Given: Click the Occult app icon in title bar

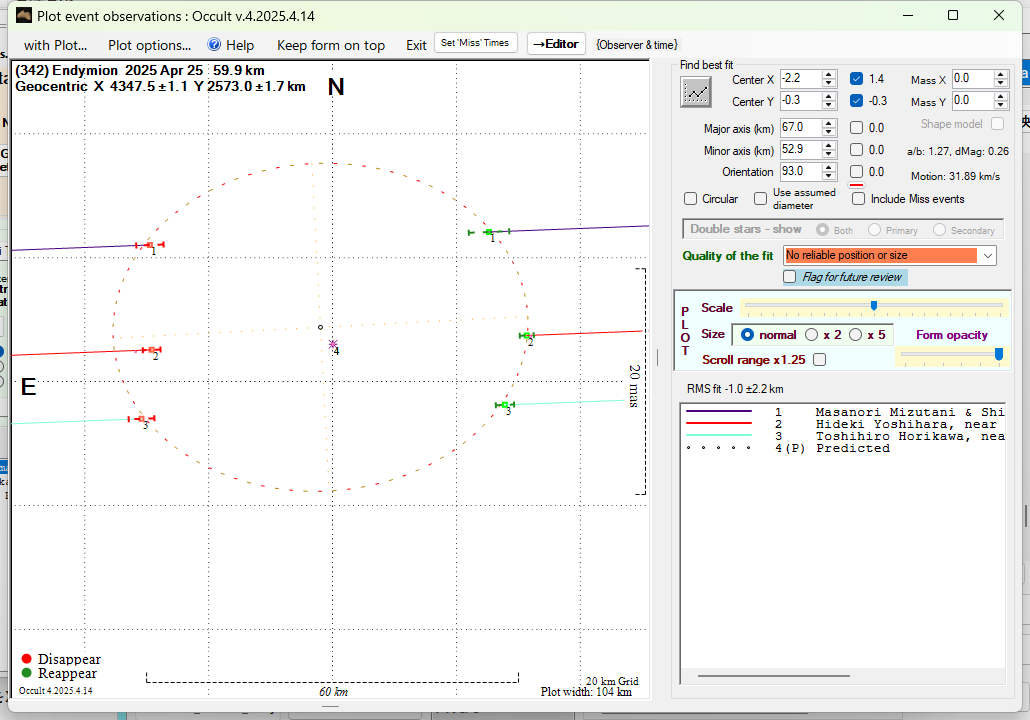Looking at the screenshot, I should click(x=24, y=16).
